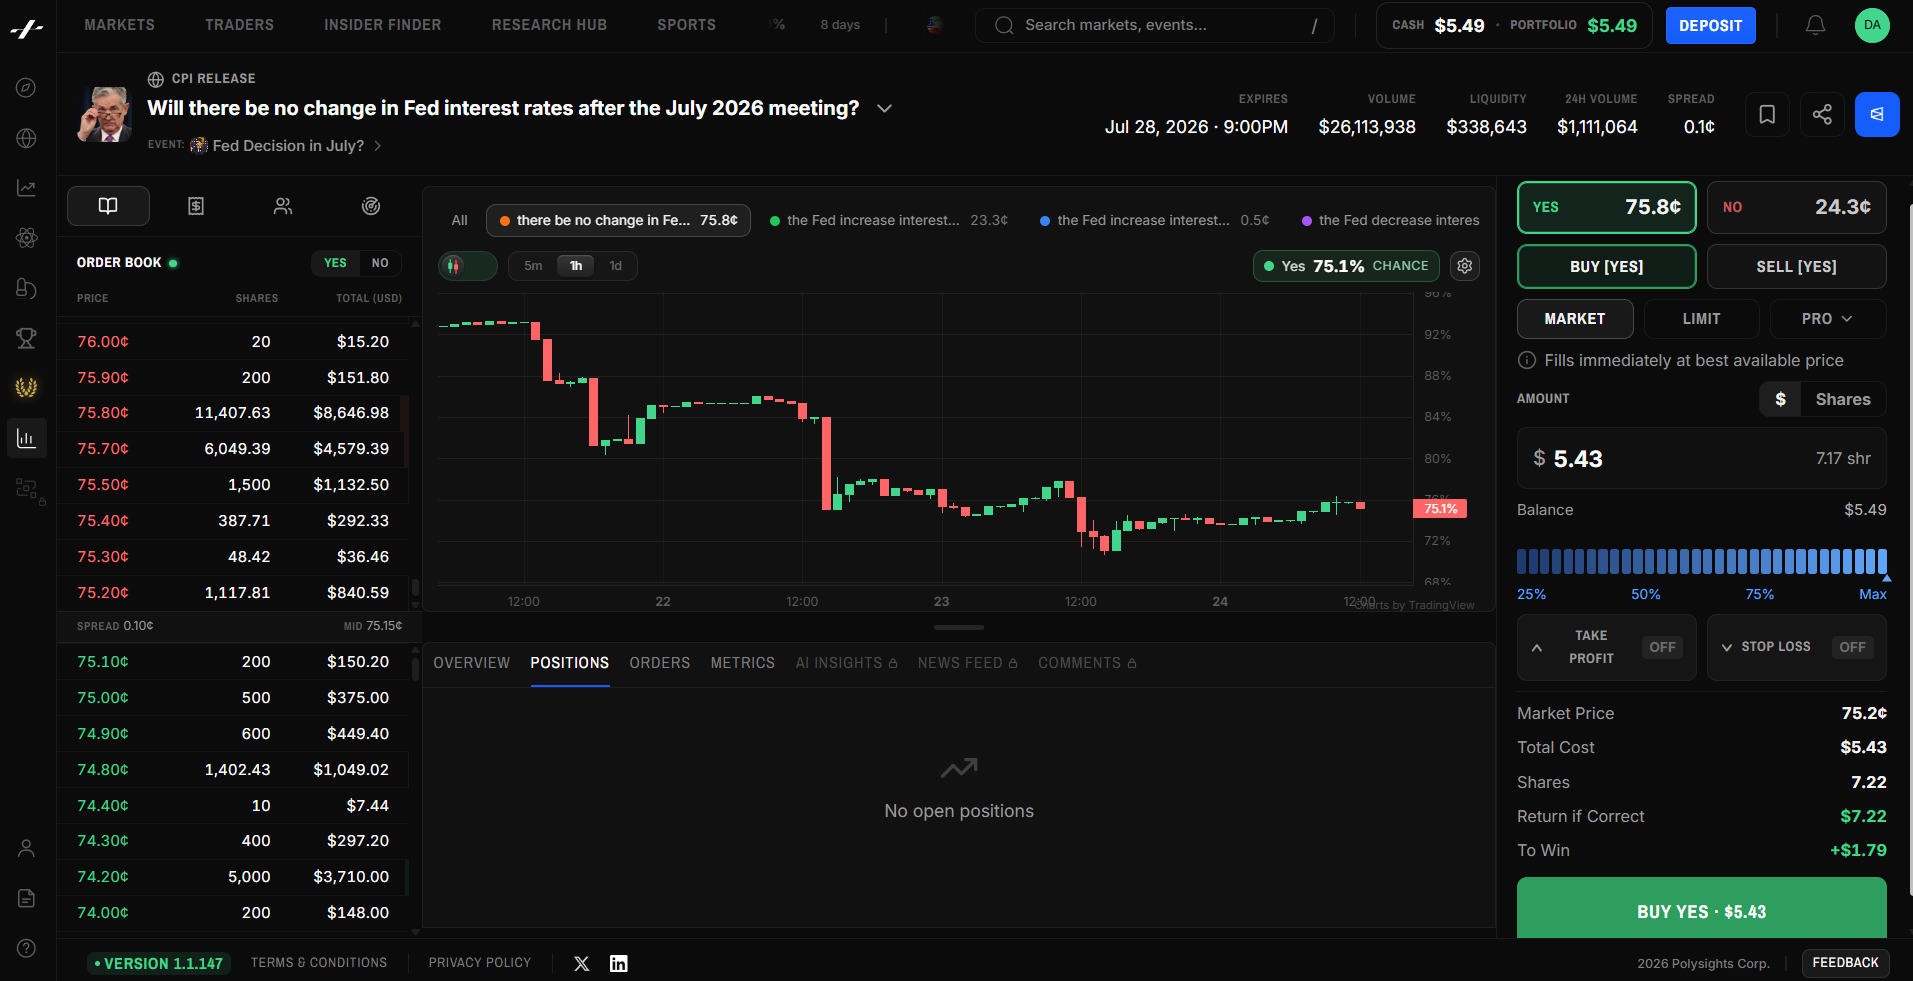
Task: Open the PRO order type dropdown
Action: pyautogui.click(x=1828, y=319)
